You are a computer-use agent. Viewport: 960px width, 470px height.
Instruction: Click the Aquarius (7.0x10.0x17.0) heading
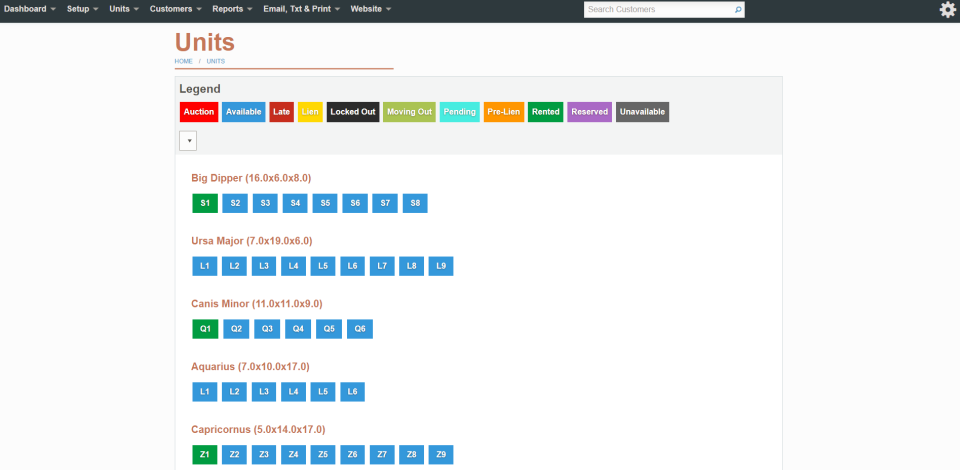250,367
